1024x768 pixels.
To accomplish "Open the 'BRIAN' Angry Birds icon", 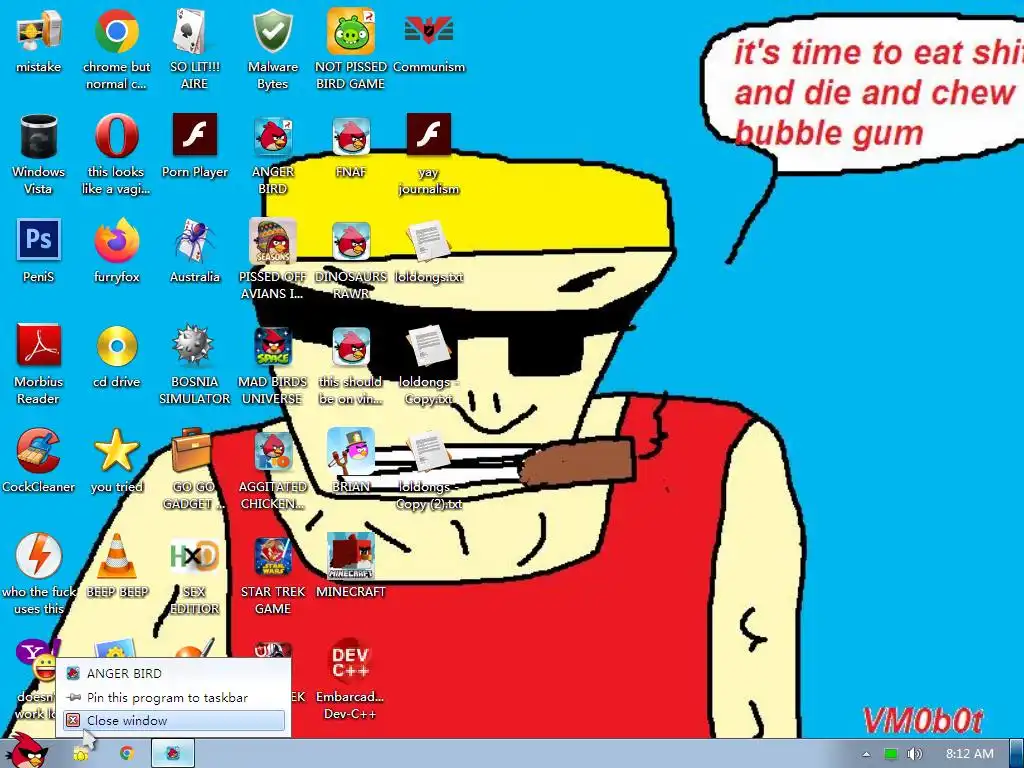I will (351, 461).
